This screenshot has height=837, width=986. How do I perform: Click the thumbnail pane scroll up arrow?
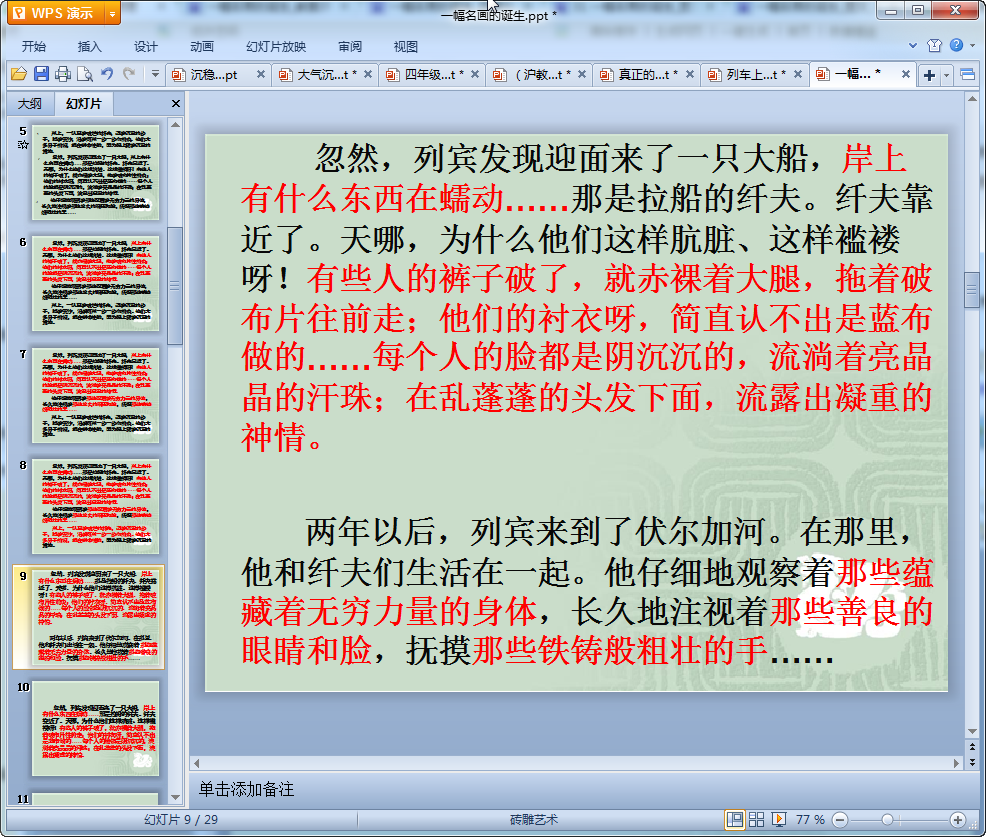[x=175, y=125]
